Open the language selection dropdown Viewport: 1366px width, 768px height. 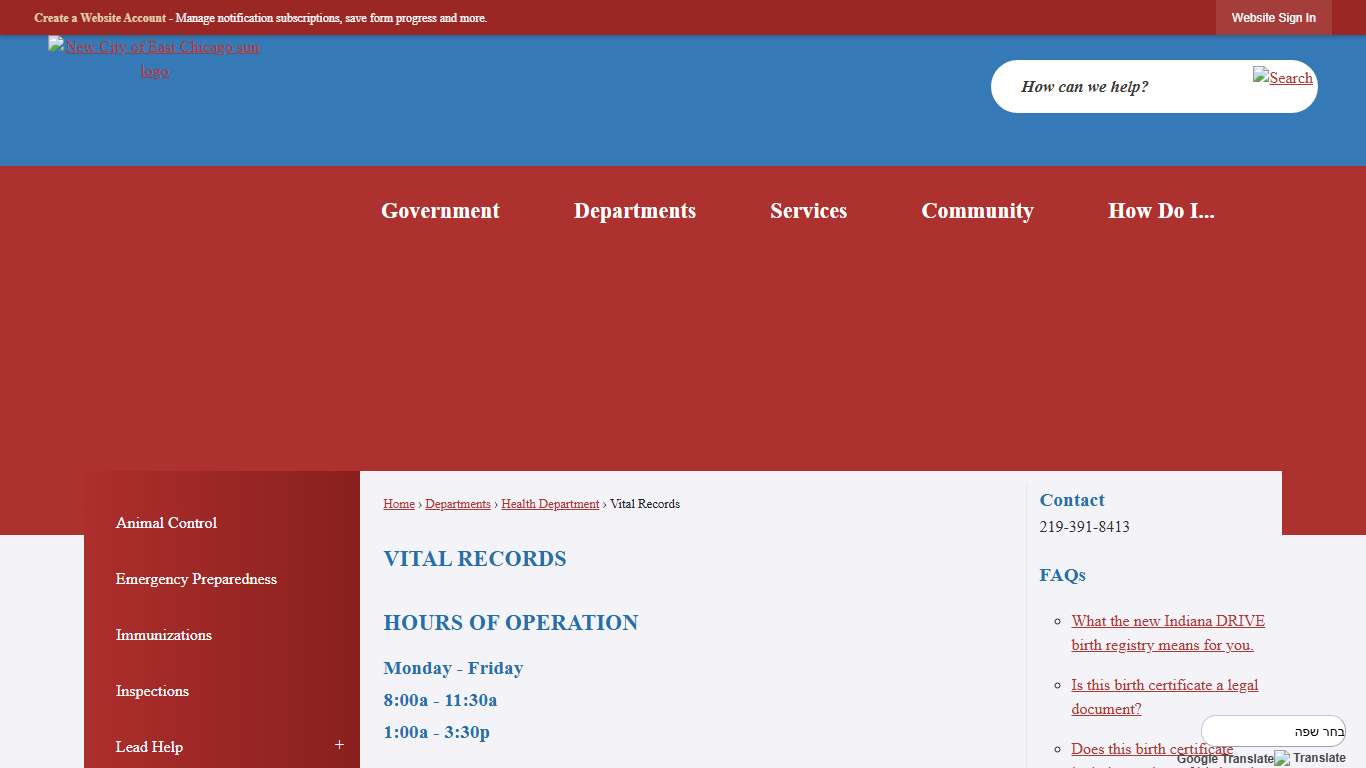click(x=1273, y=731)
